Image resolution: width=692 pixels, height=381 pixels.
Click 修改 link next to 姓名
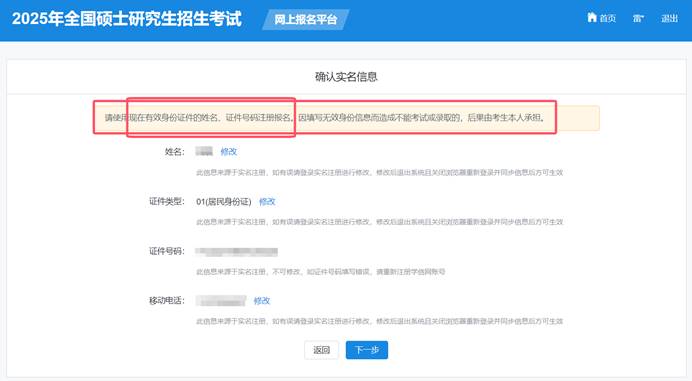[229, 151]
